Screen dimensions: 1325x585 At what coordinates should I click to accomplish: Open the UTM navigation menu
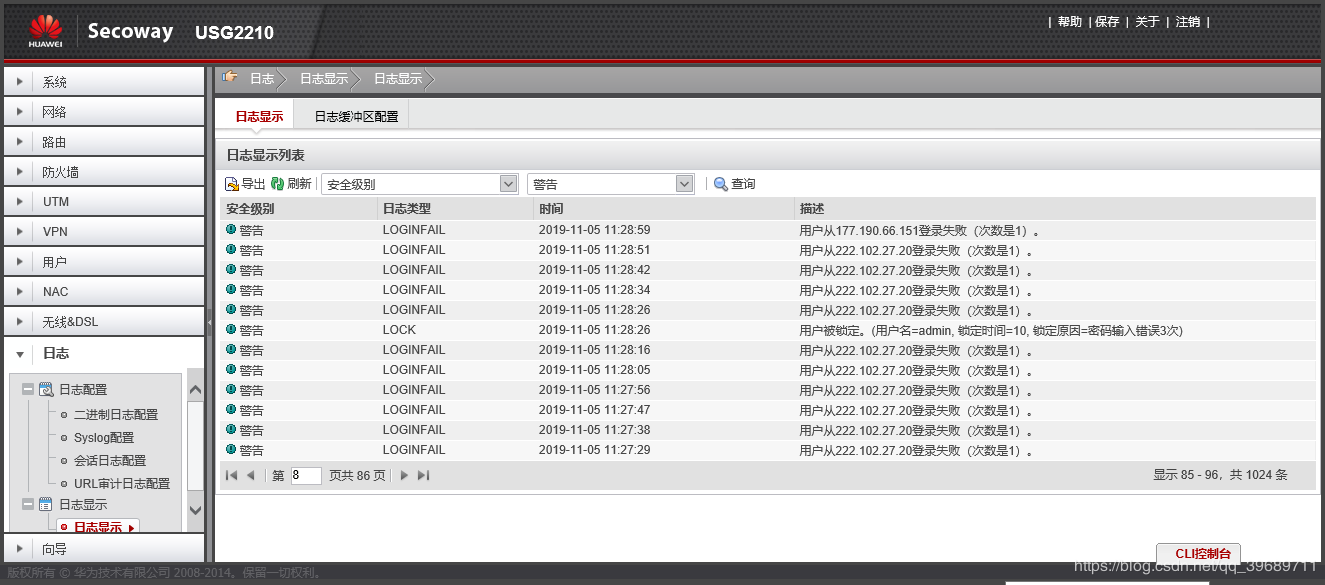104,202
